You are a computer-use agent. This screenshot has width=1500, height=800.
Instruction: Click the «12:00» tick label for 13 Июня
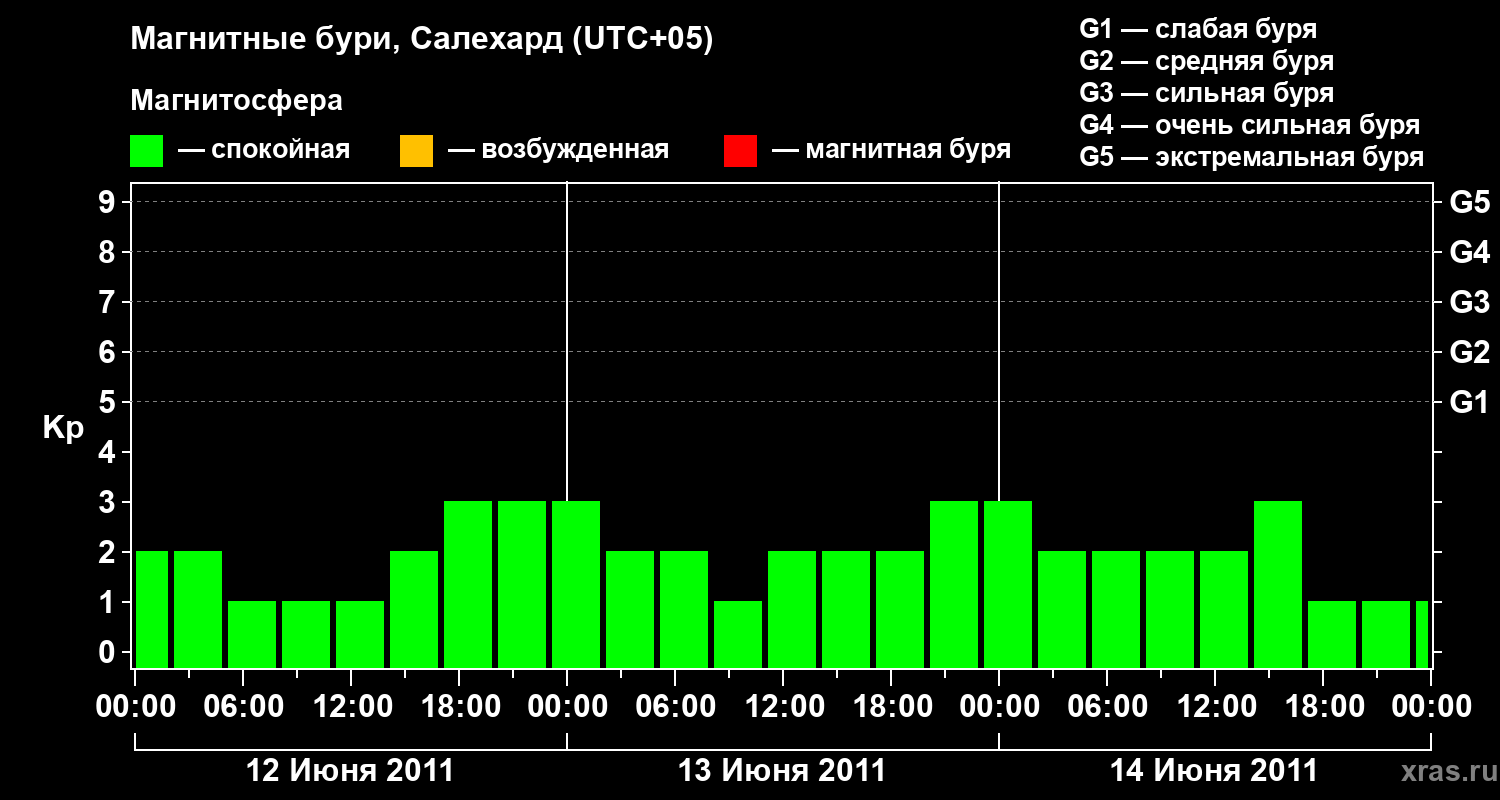point(787,707)
